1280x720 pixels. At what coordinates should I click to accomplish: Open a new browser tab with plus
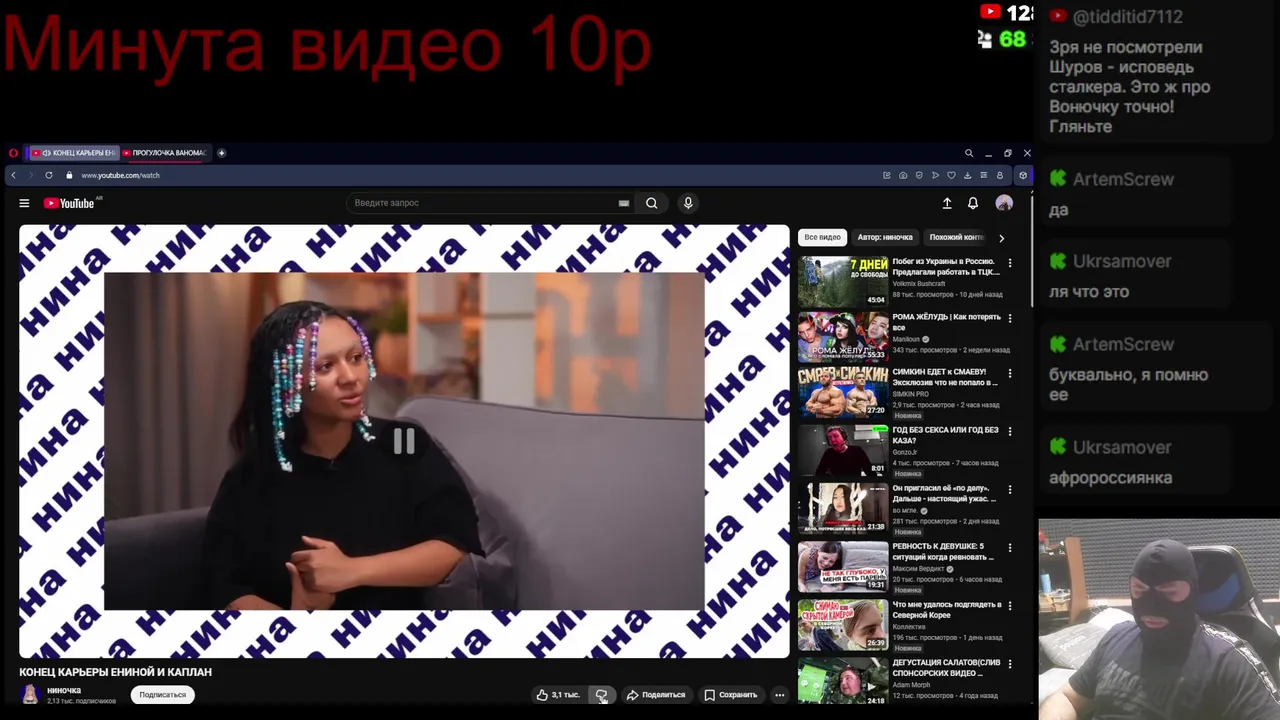click(x=221, y=153)
